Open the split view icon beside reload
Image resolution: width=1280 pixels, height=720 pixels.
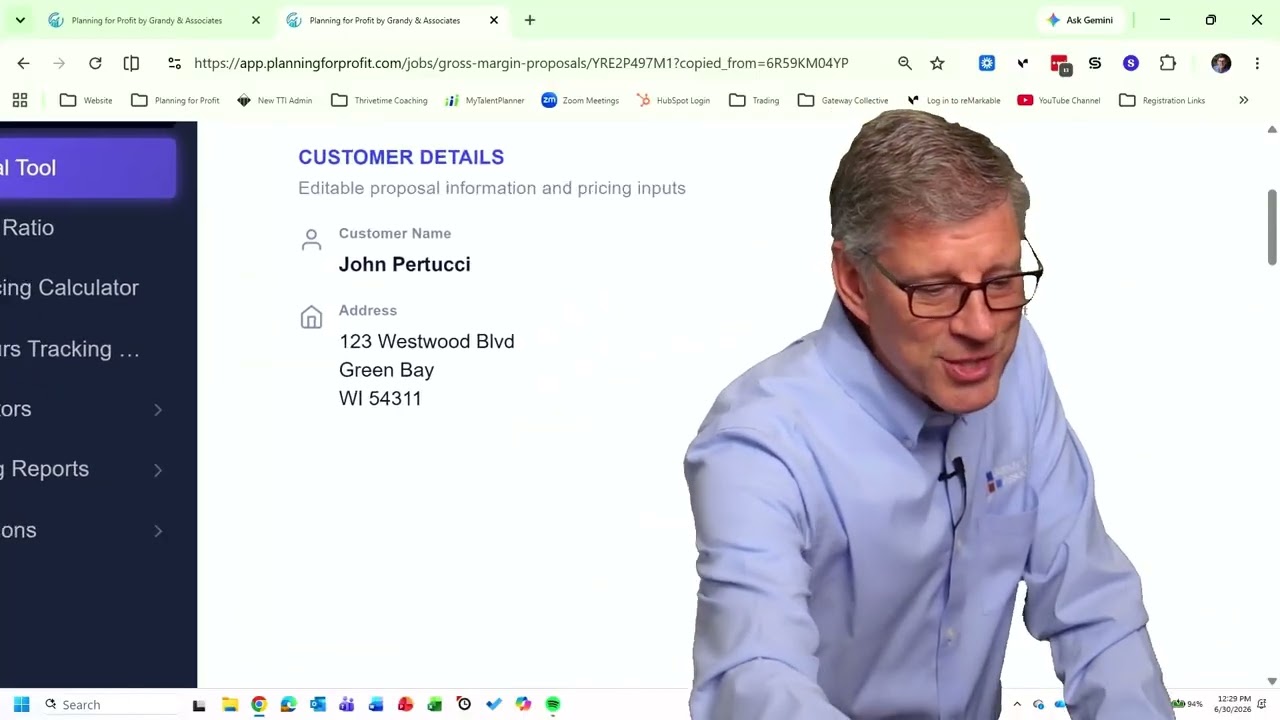(x=131, y=63)
